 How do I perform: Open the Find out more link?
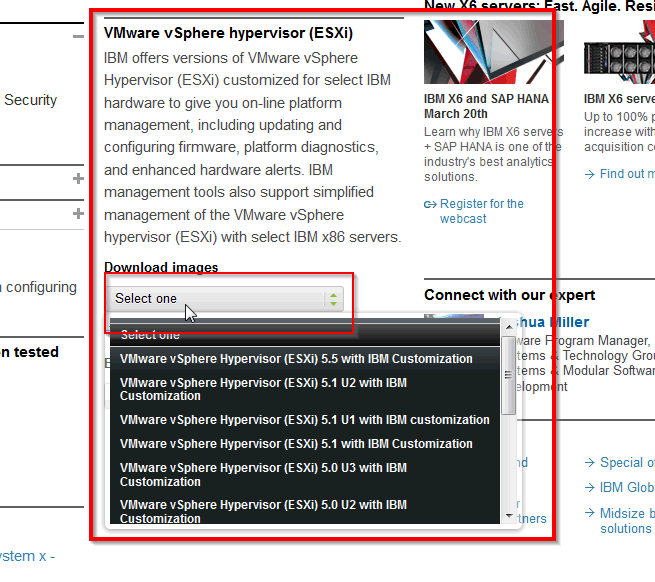[627, 174]
